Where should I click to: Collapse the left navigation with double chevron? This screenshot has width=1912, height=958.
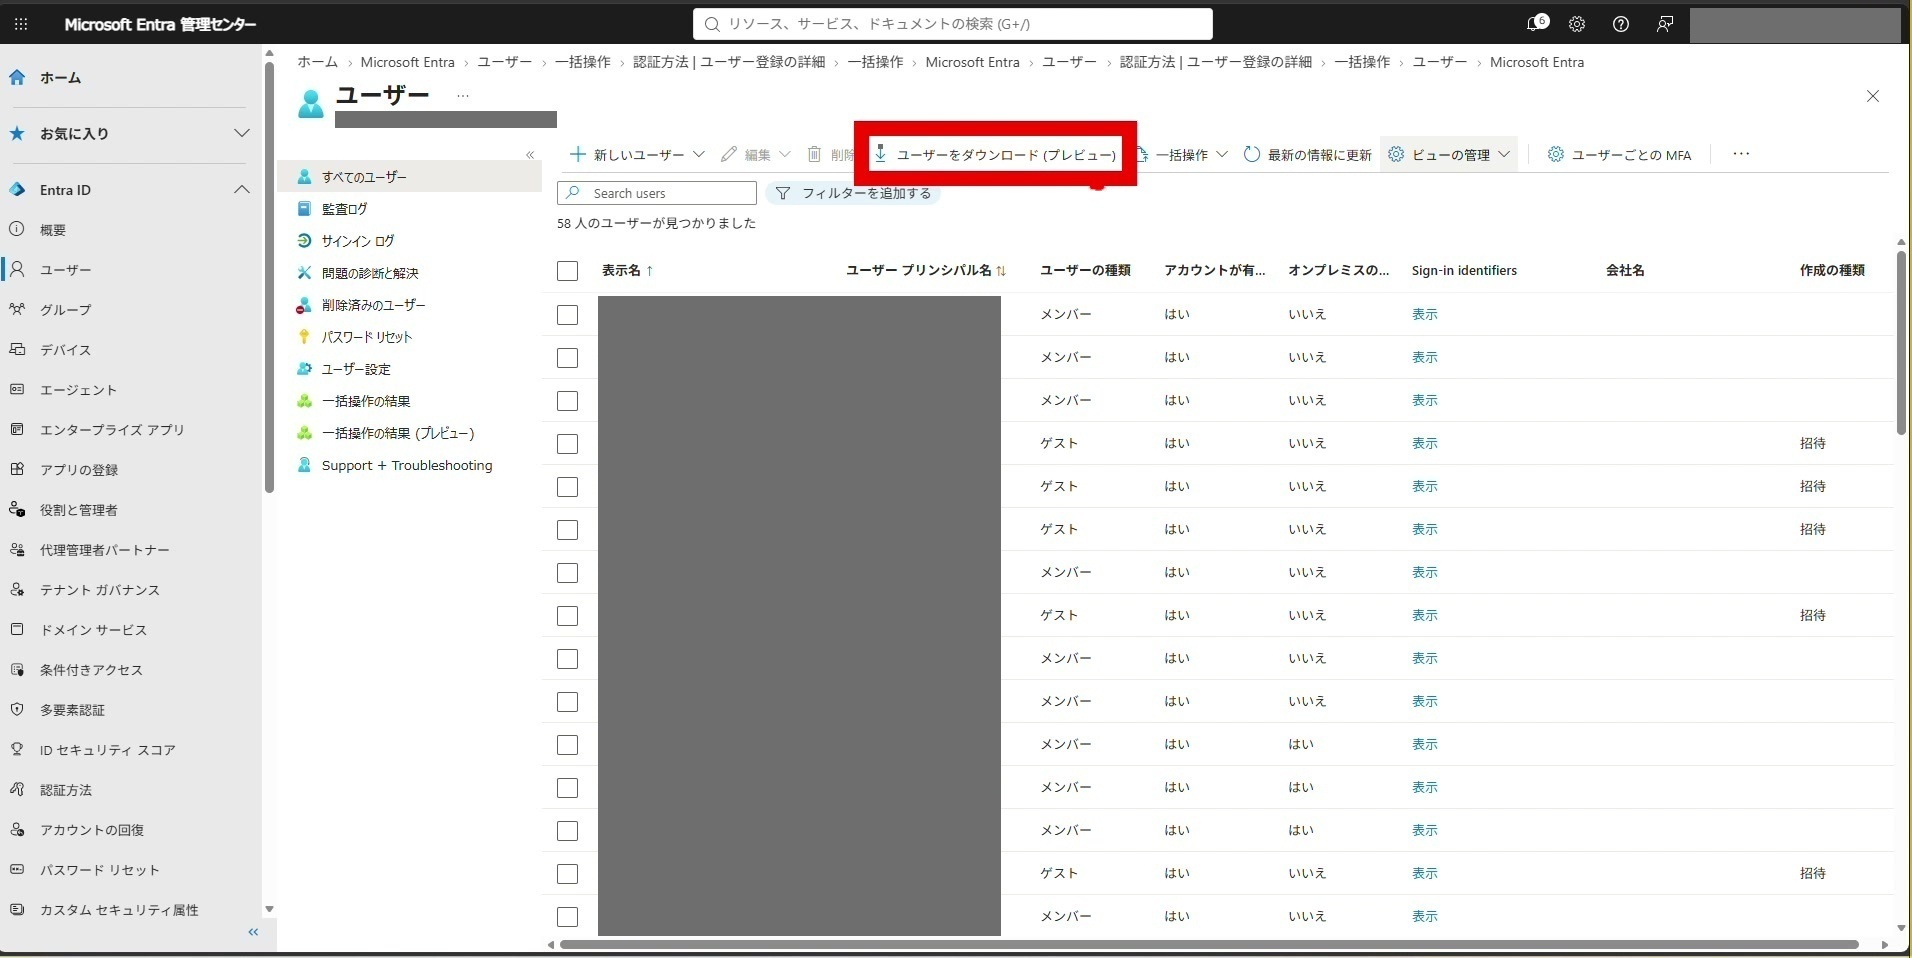pyautogui.click(x=253, y=932)
